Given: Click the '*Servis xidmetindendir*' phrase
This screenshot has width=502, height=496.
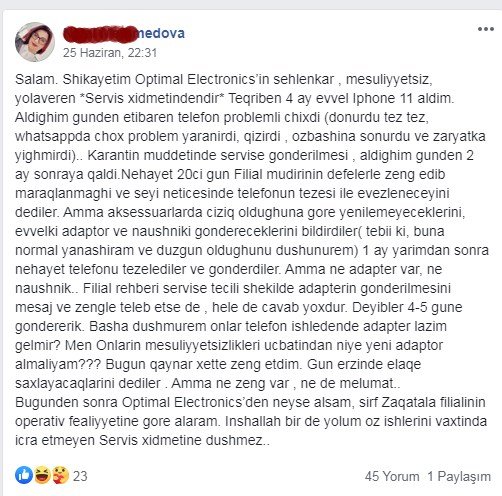Looking at the screenshot, I should point(152,98).
